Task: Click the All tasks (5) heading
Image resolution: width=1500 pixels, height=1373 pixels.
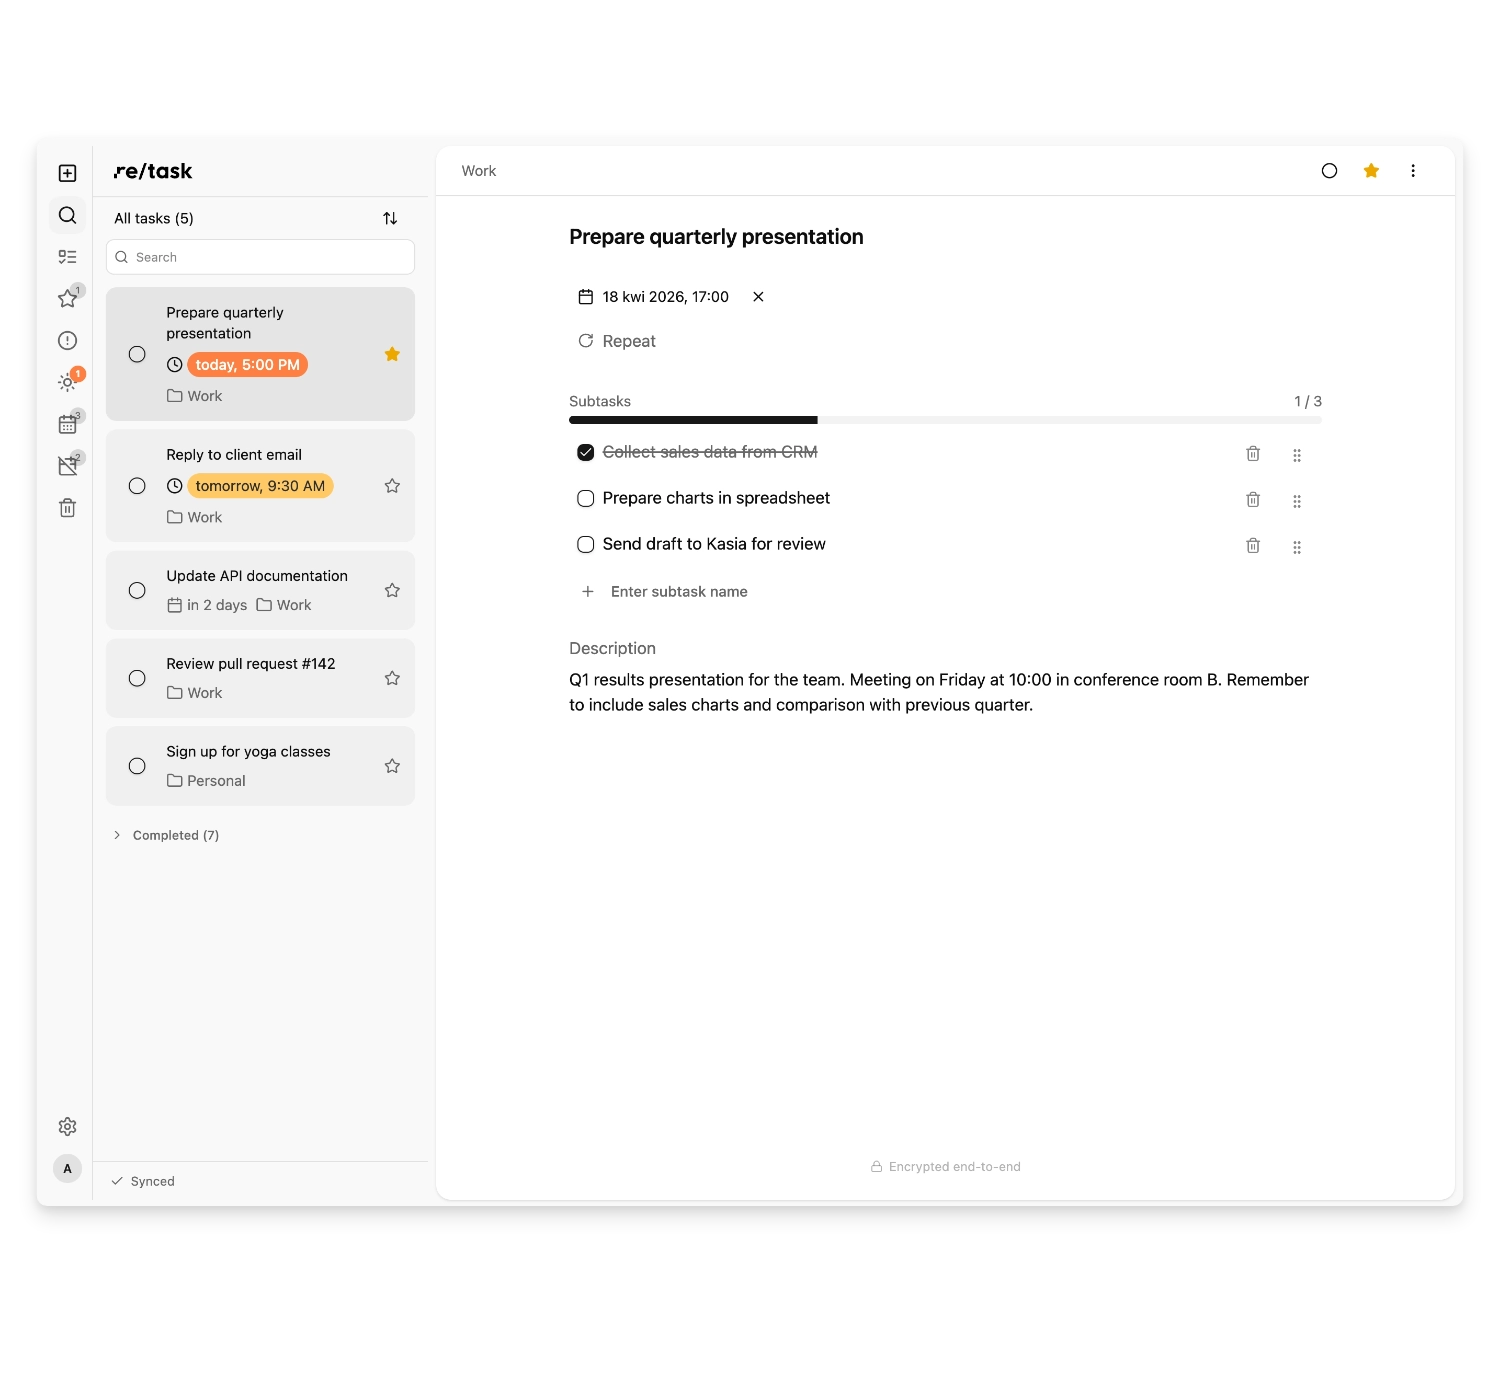Action: tap(154, 218)
